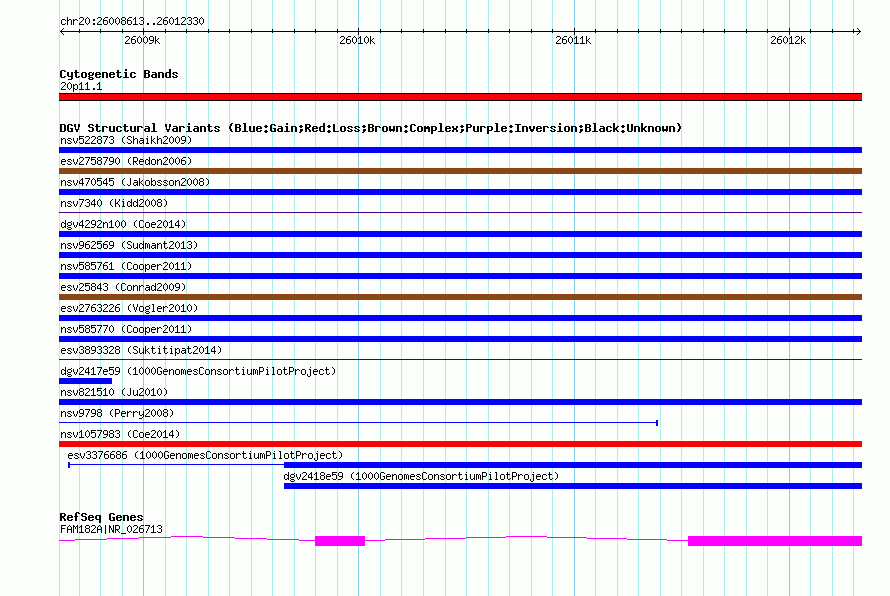Select thick blue esv3376686 variant segment
Viewport: 890px width, 596px height.
pyautogui.click(x=573, y=465)
